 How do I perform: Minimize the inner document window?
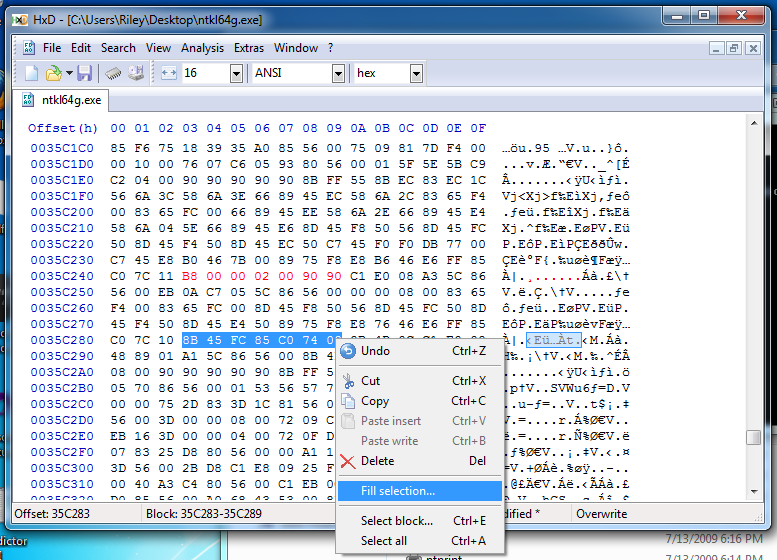click(x=716, y=48)
